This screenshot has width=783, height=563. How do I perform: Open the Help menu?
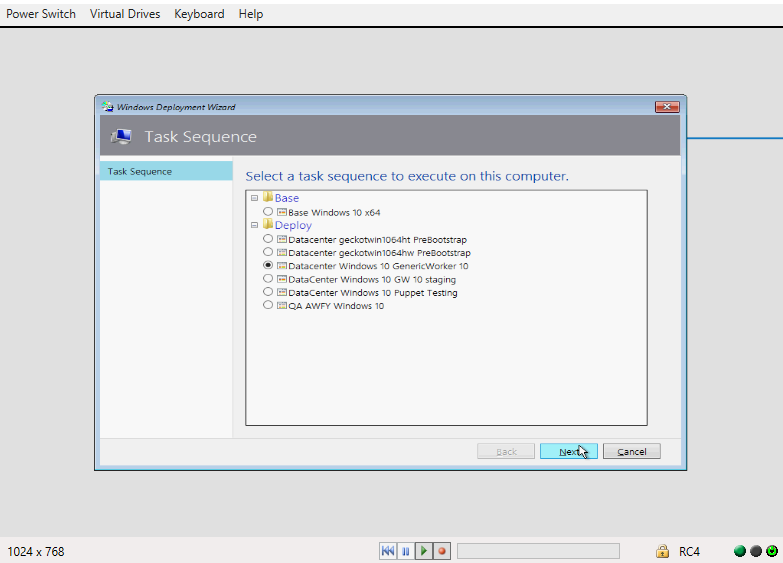(251, 14)
